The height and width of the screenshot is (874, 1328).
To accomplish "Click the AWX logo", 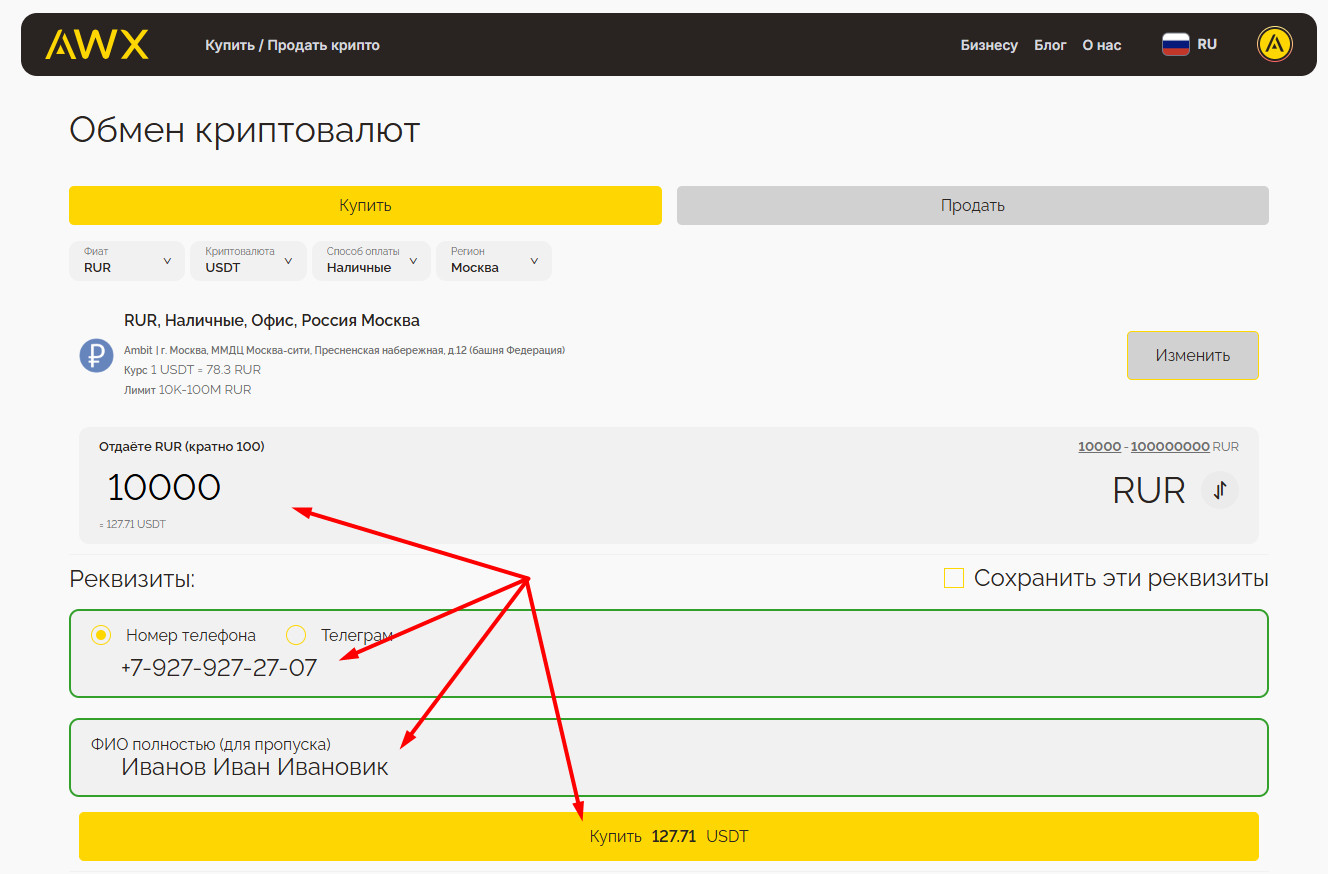I will [x=96, y=44].
